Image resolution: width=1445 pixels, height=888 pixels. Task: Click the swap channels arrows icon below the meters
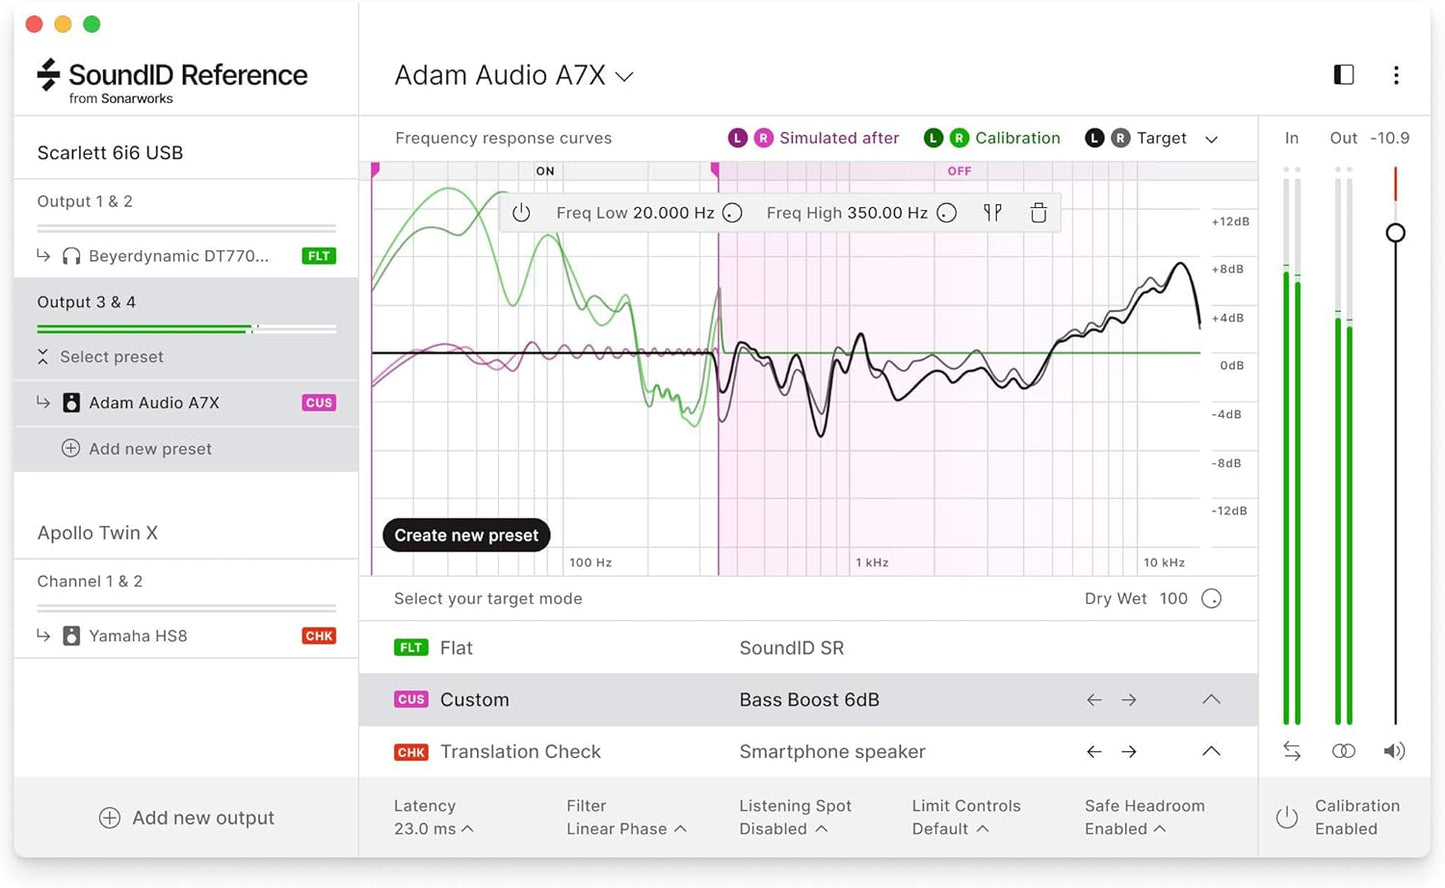click(x=1291, y=750)
